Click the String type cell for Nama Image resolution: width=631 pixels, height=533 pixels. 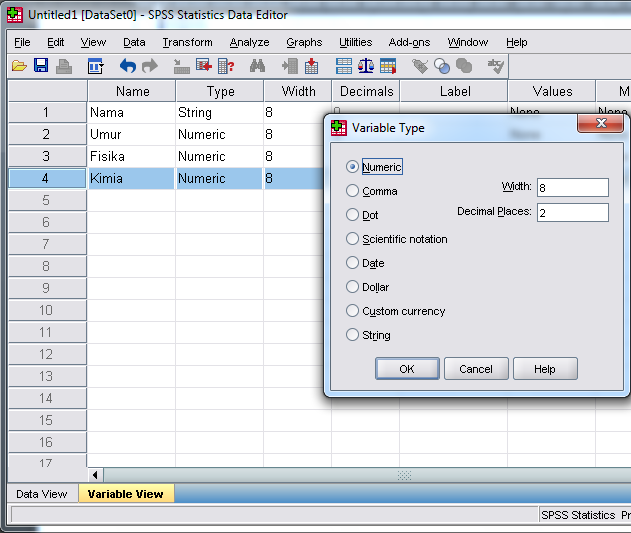tap(220, 112)
